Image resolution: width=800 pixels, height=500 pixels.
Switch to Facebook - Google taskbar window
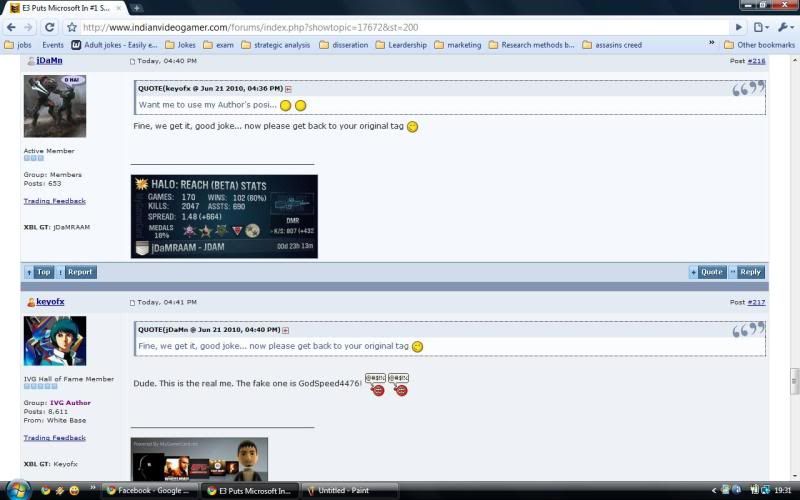point(152,491)
